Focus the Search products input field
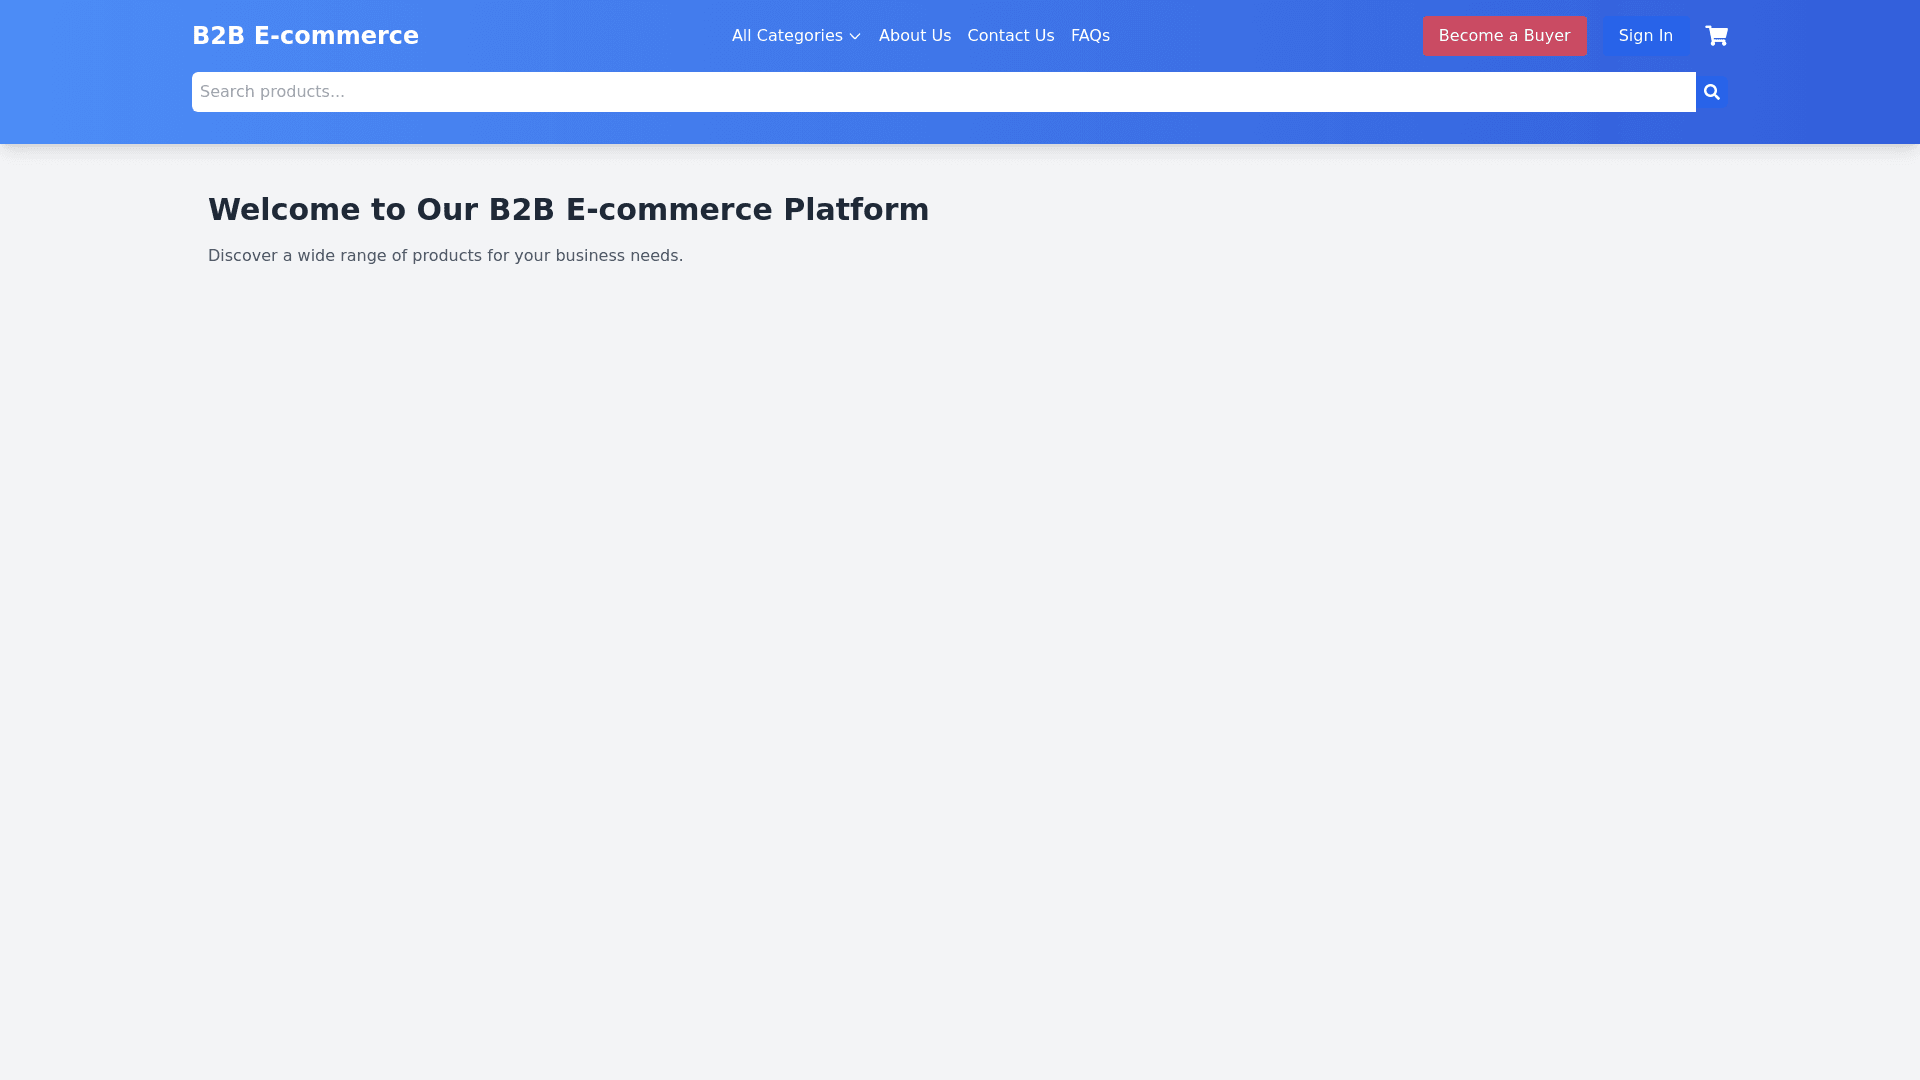 coord(943,92)
